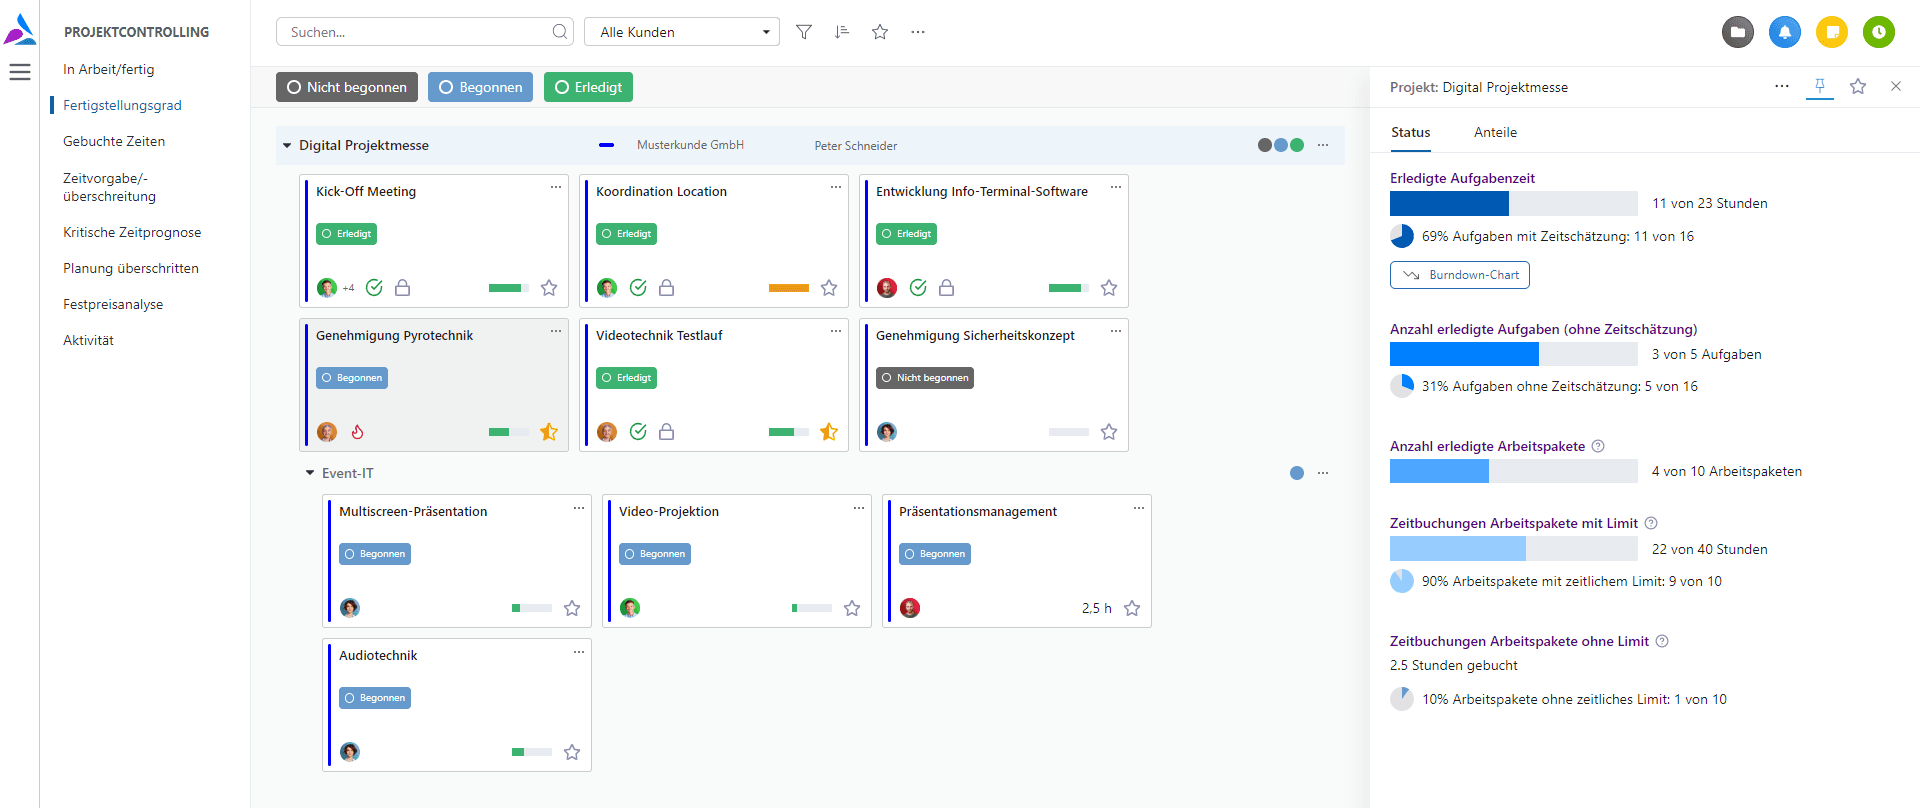Click the Erledigte Aufgabenzeit progress bar
This screenshot has height=808, width=1920.
1513,204
